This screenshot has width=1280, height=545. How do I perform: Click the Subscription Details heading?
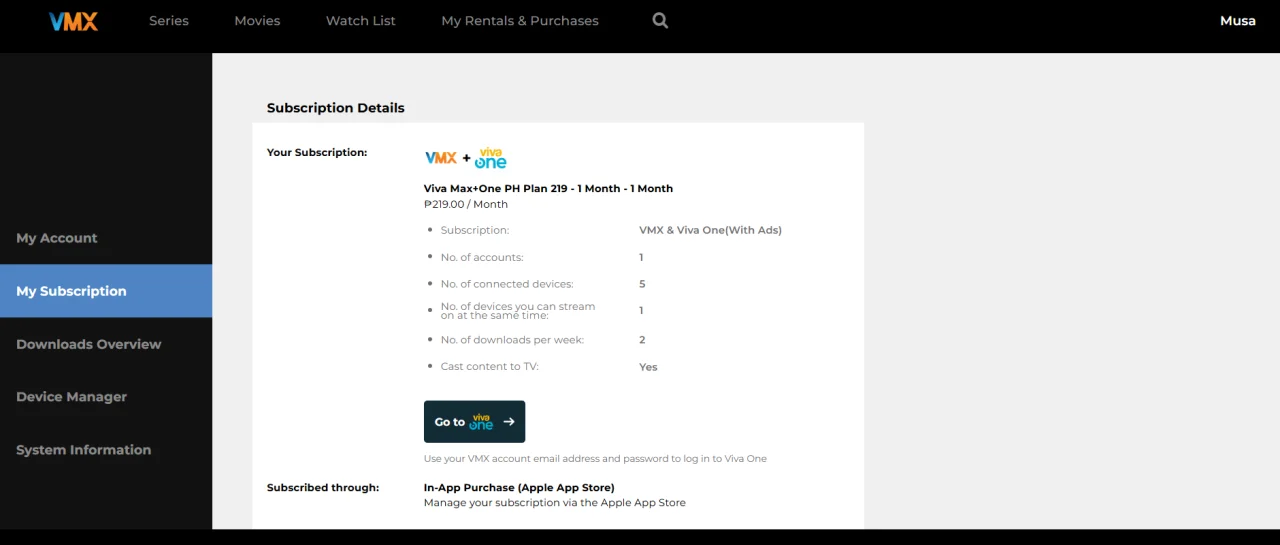coord(336,108)
